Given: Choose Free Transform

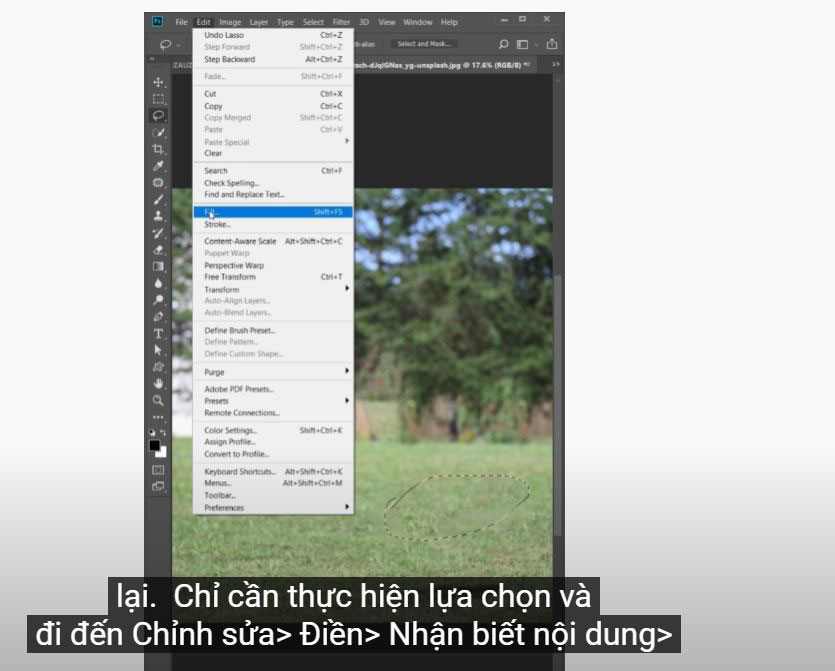Looking at the screenshot, I should coord(273,277).
